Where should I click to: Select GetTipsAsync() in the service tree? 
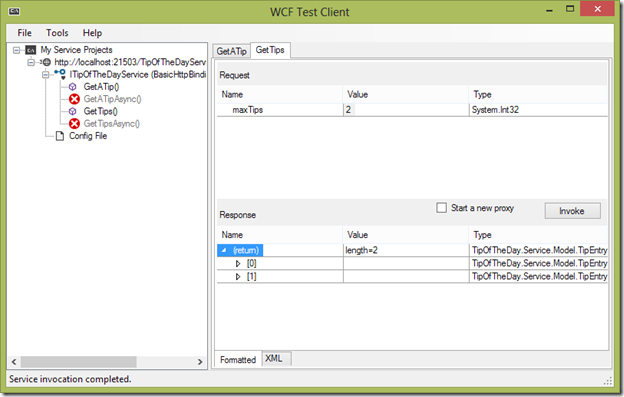pos(112,124)
